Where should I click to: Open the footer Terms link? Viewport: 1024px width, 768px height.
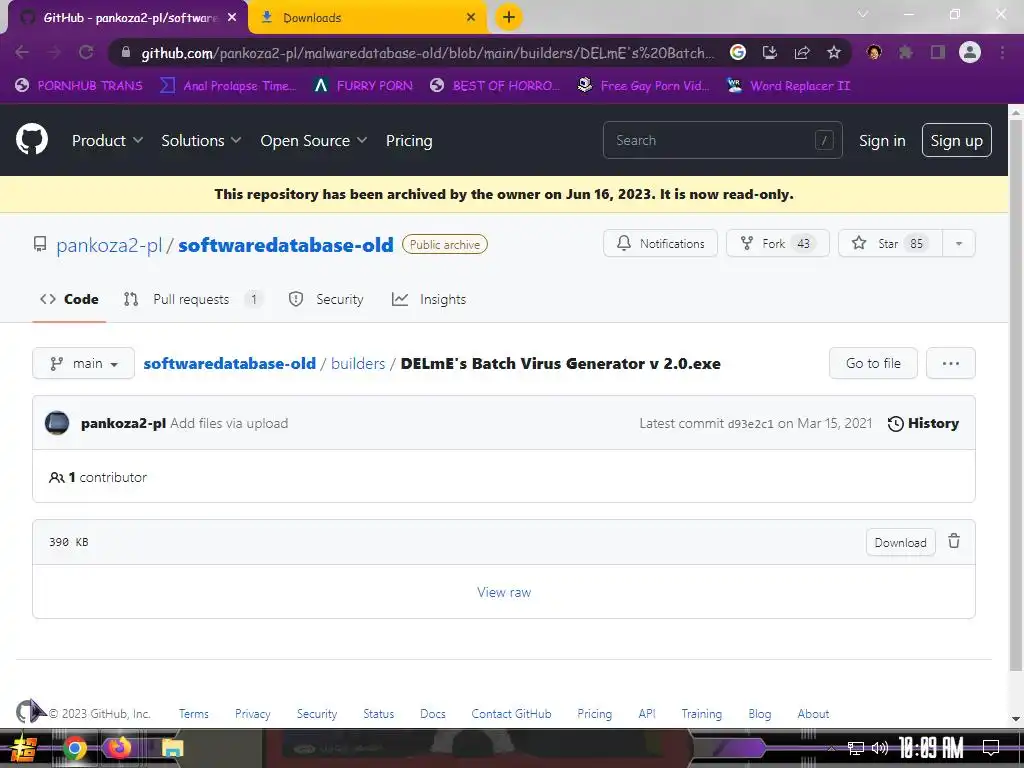pyautogui.click(x=194, y=714)
